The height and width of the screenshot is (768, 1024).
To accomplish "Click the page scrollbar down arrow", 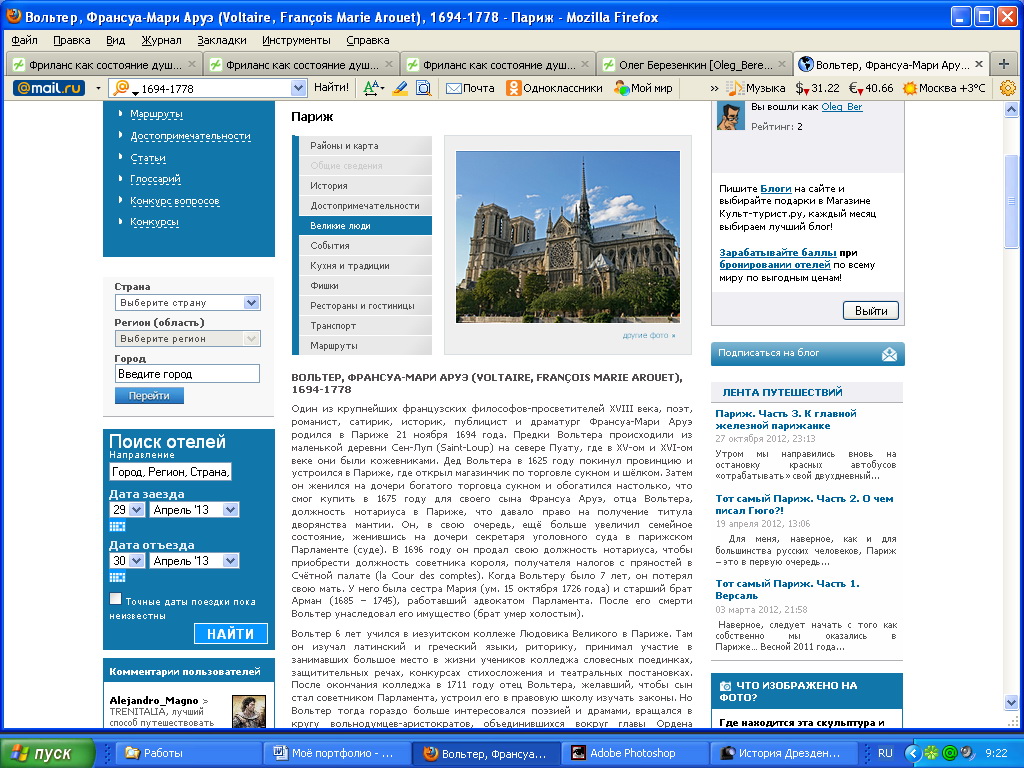I will (x=1011, y=703).
